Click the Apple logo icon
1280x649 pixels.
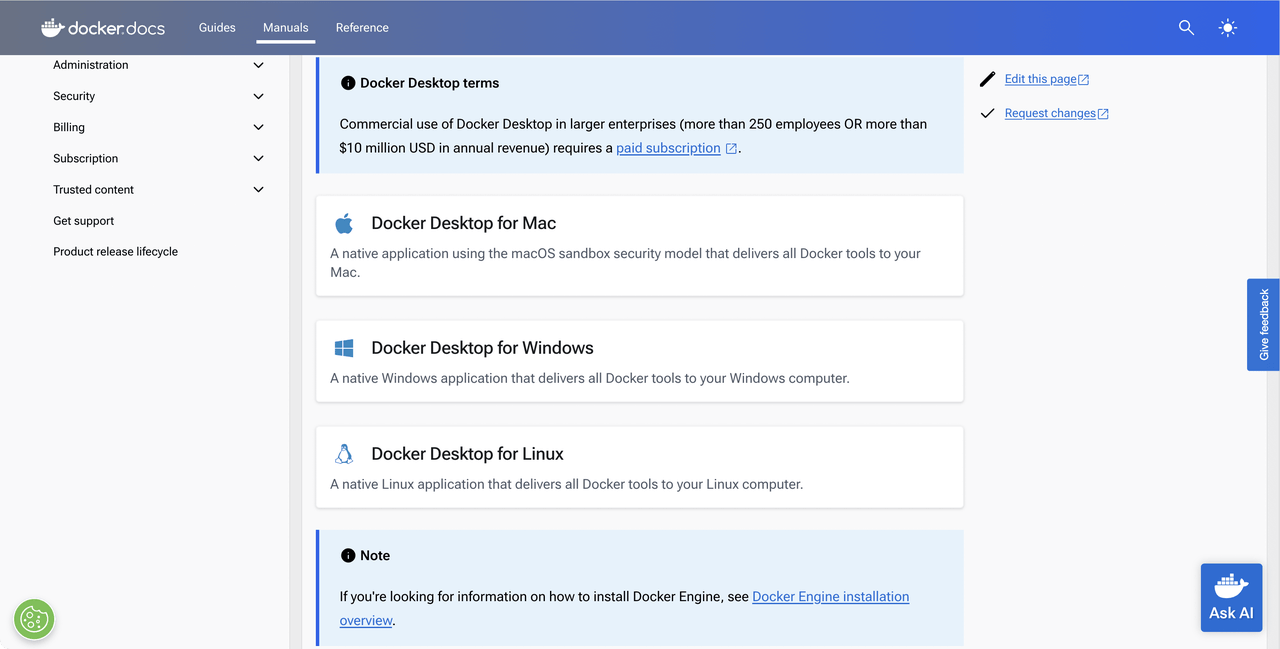tap(344, 223)
